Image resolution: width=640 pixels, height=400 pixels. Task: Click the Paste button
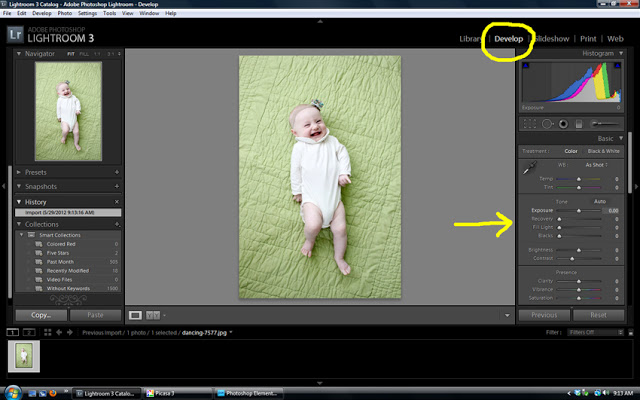(x=96, y=315)
